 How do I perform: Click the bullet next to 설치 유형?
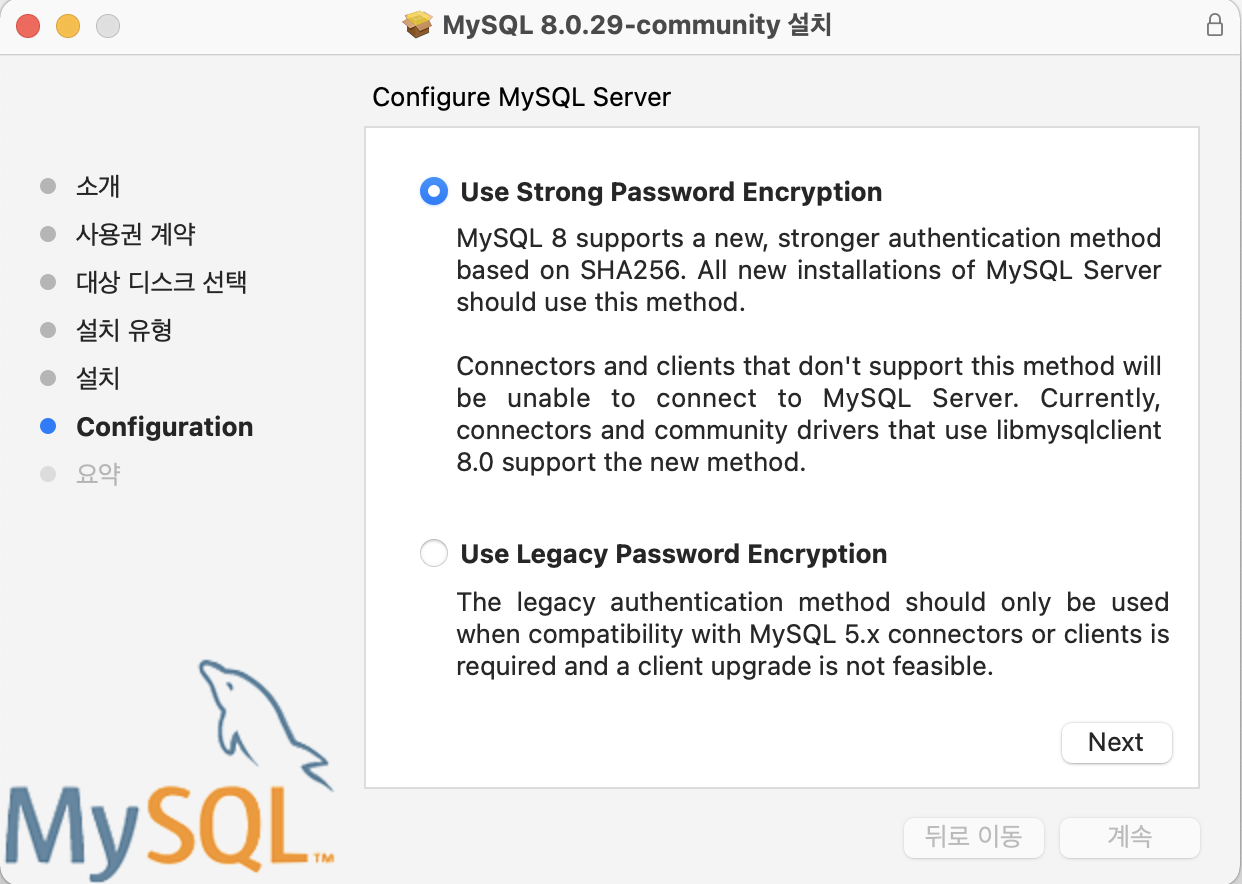coord(48,330)
